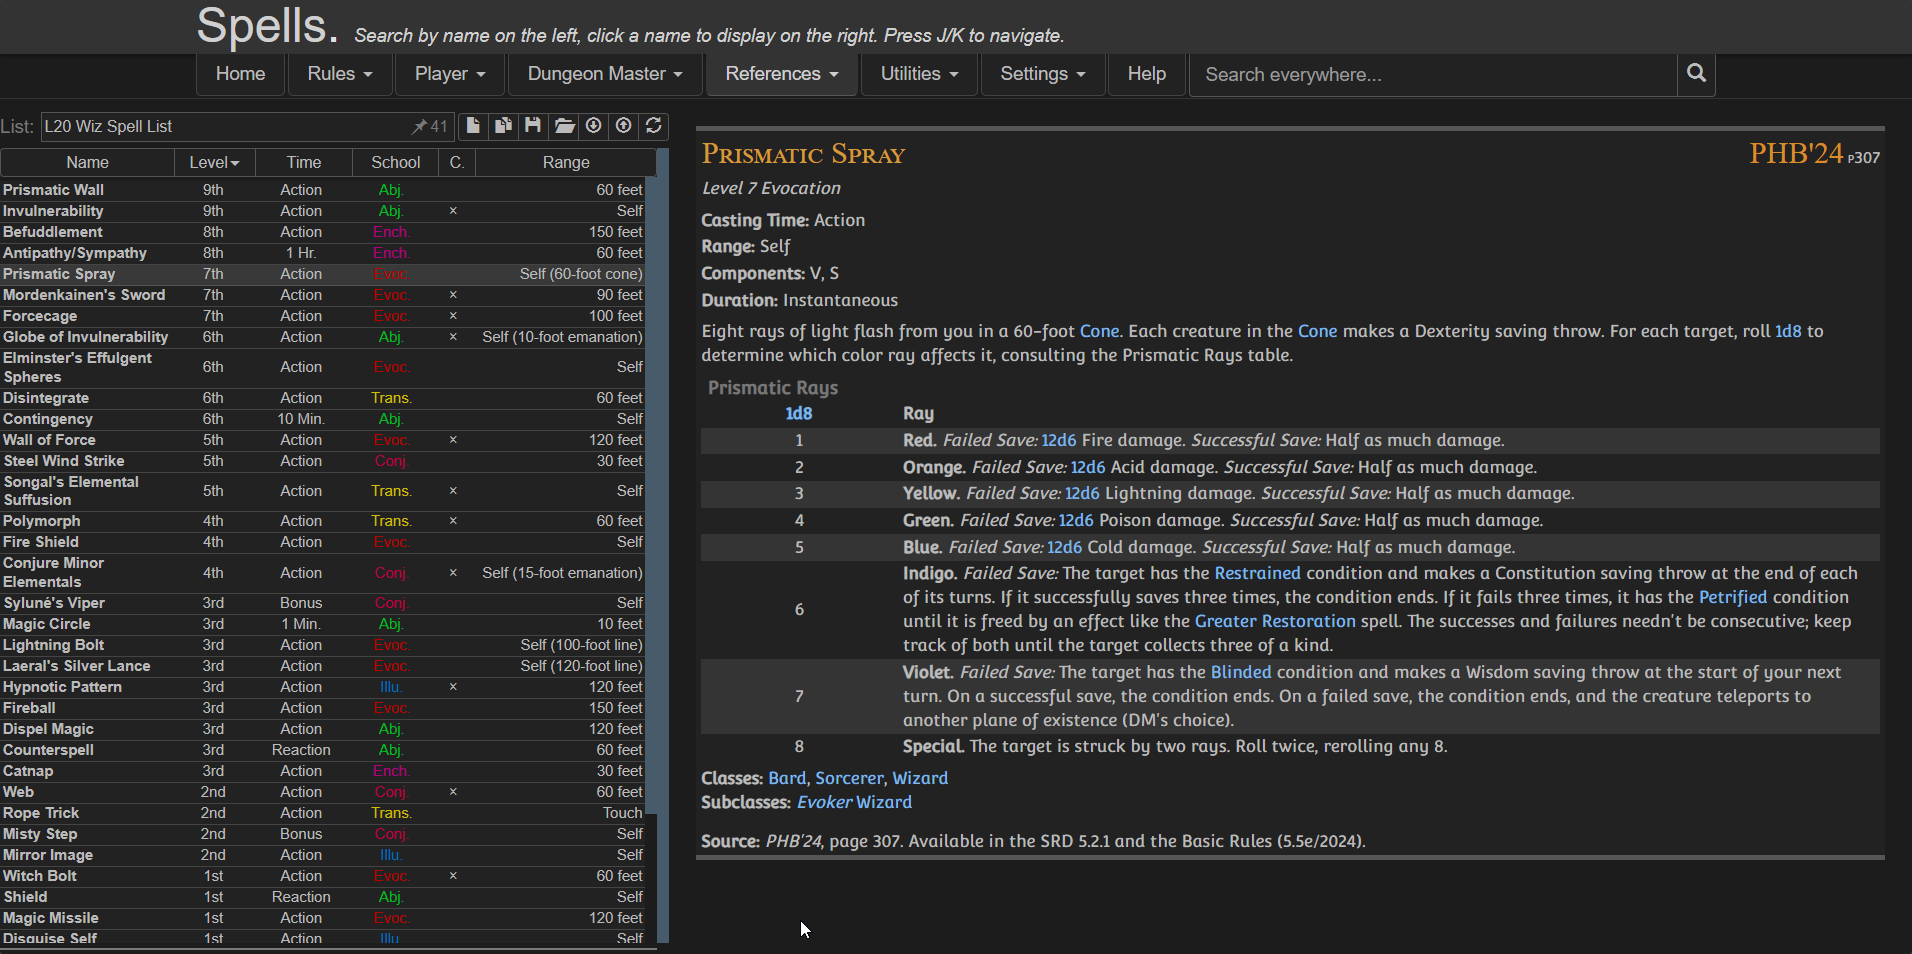
Task: Click the Search everywhere input field
Action: pos(1433,75)
